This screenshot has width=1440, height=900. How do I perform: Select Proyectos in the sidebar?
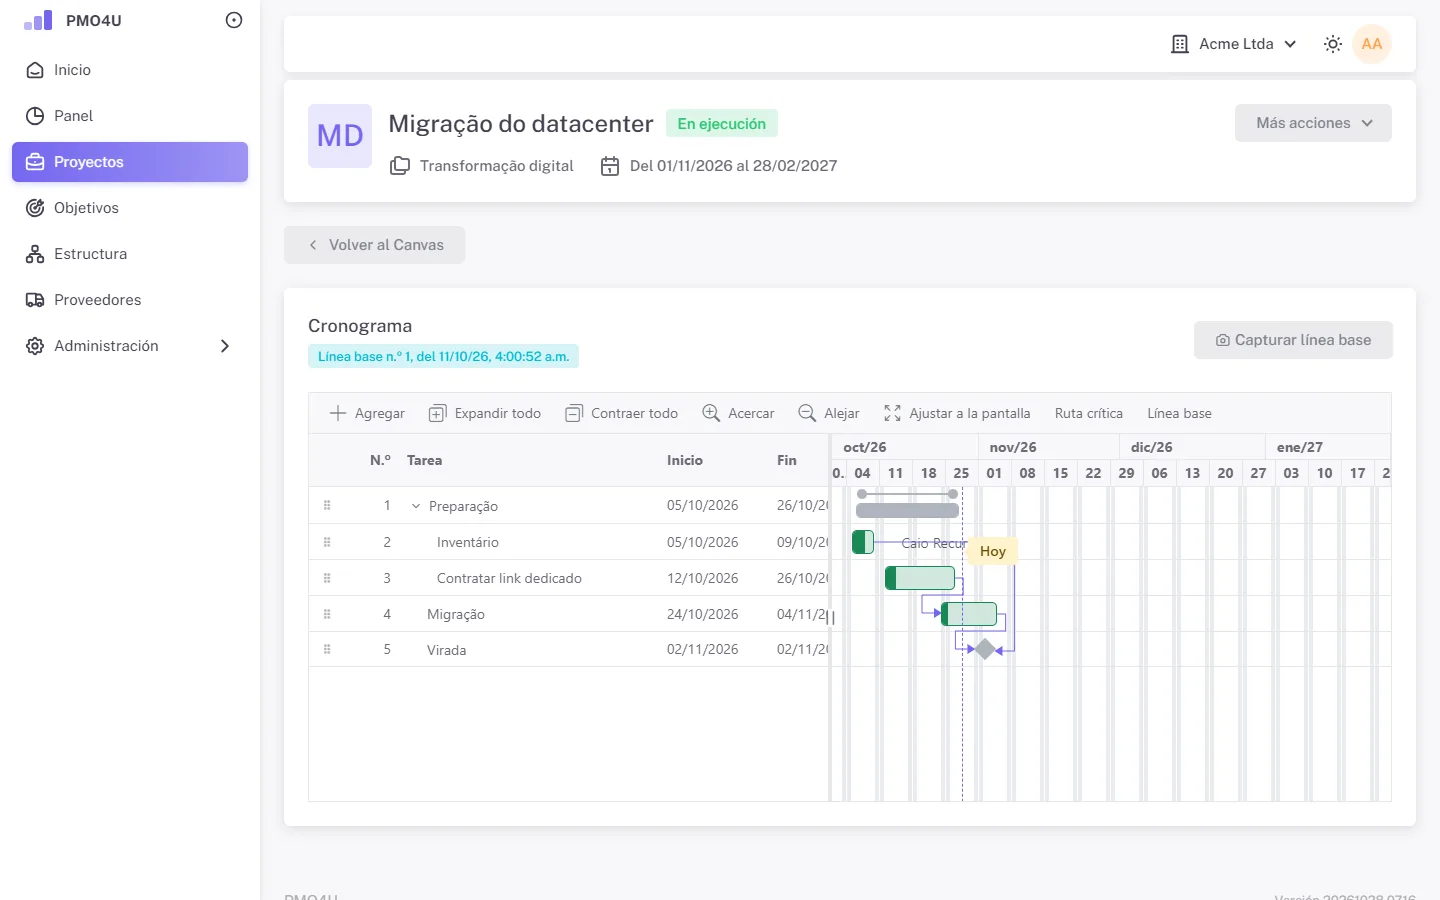130,162
